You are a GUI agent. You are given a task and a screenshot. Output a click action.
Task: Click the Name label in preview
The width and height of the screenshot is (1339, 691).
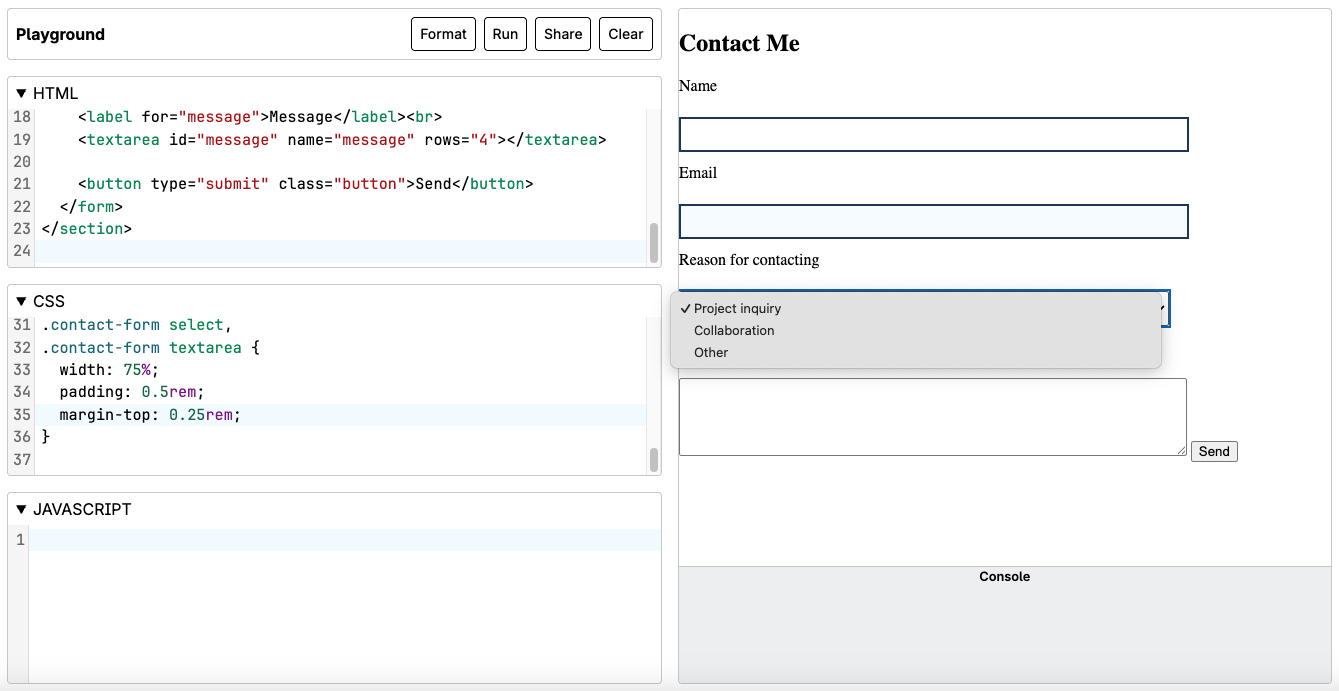[698, 86]
